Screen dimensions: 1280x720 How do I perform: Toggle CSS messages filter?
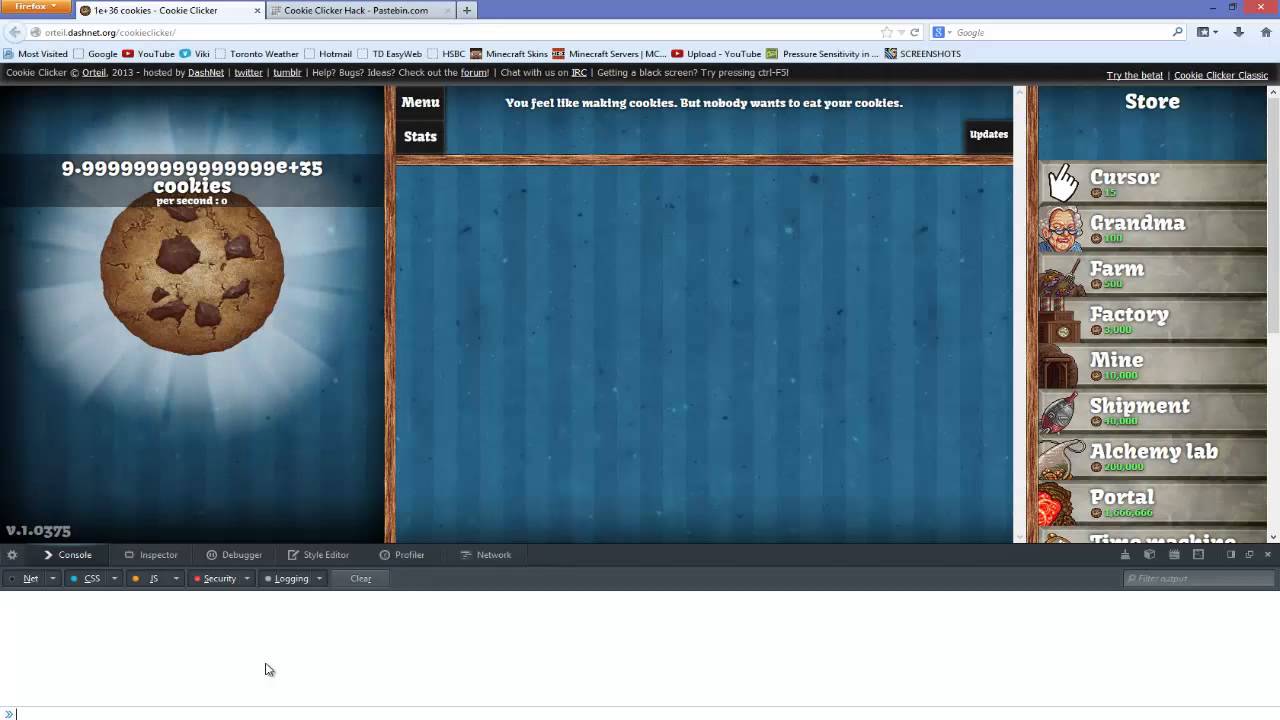[86, 579]
